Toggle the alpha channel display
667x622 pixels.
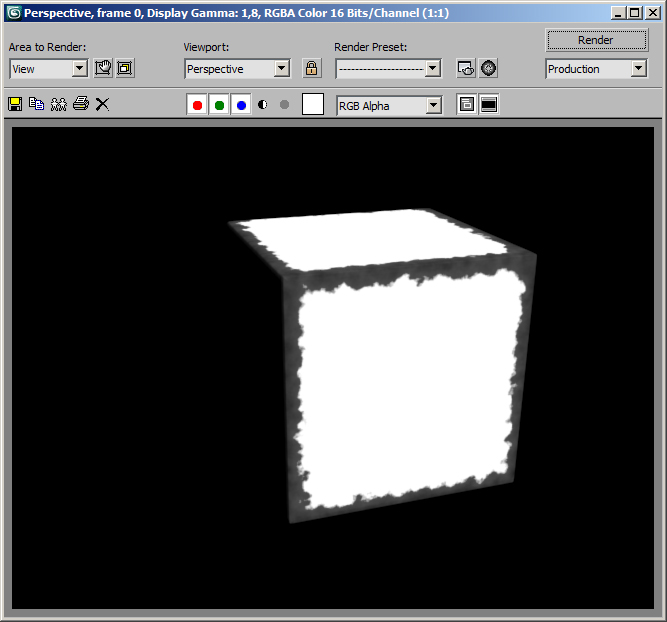262,105
